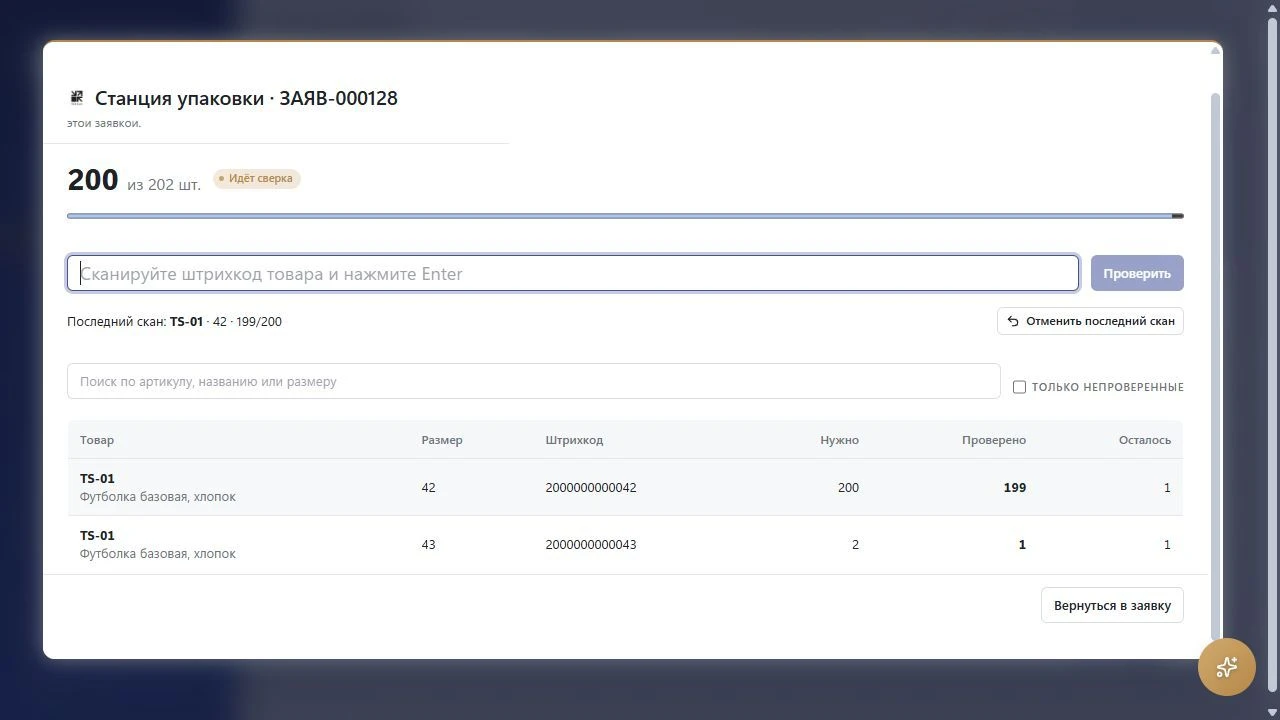Focus the barcode scan input field

pyautogui.click(x=573, y=273)
